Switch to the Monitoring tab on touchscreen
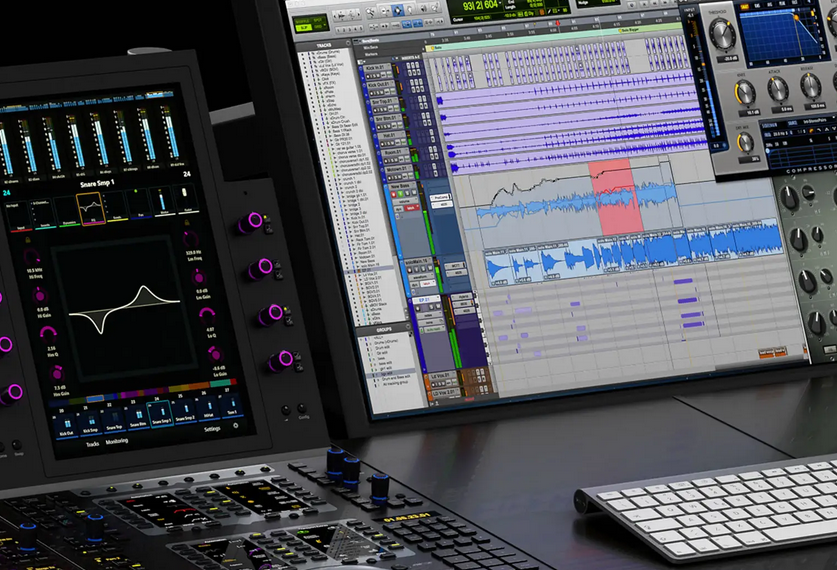This screenshot has height=570, width=837. click(116, 441)
